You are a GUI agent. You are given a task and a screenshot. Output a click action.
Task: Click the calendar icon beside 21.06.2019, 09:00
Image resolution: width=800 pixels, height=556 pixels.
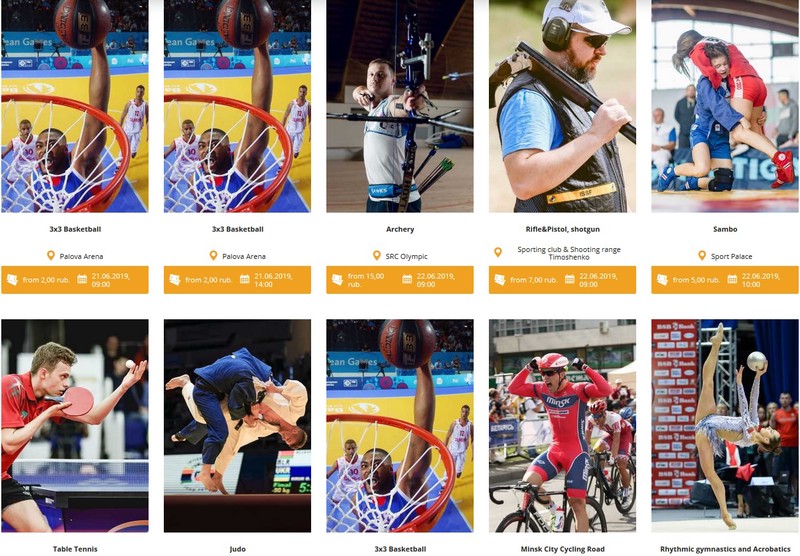(82, 279)
